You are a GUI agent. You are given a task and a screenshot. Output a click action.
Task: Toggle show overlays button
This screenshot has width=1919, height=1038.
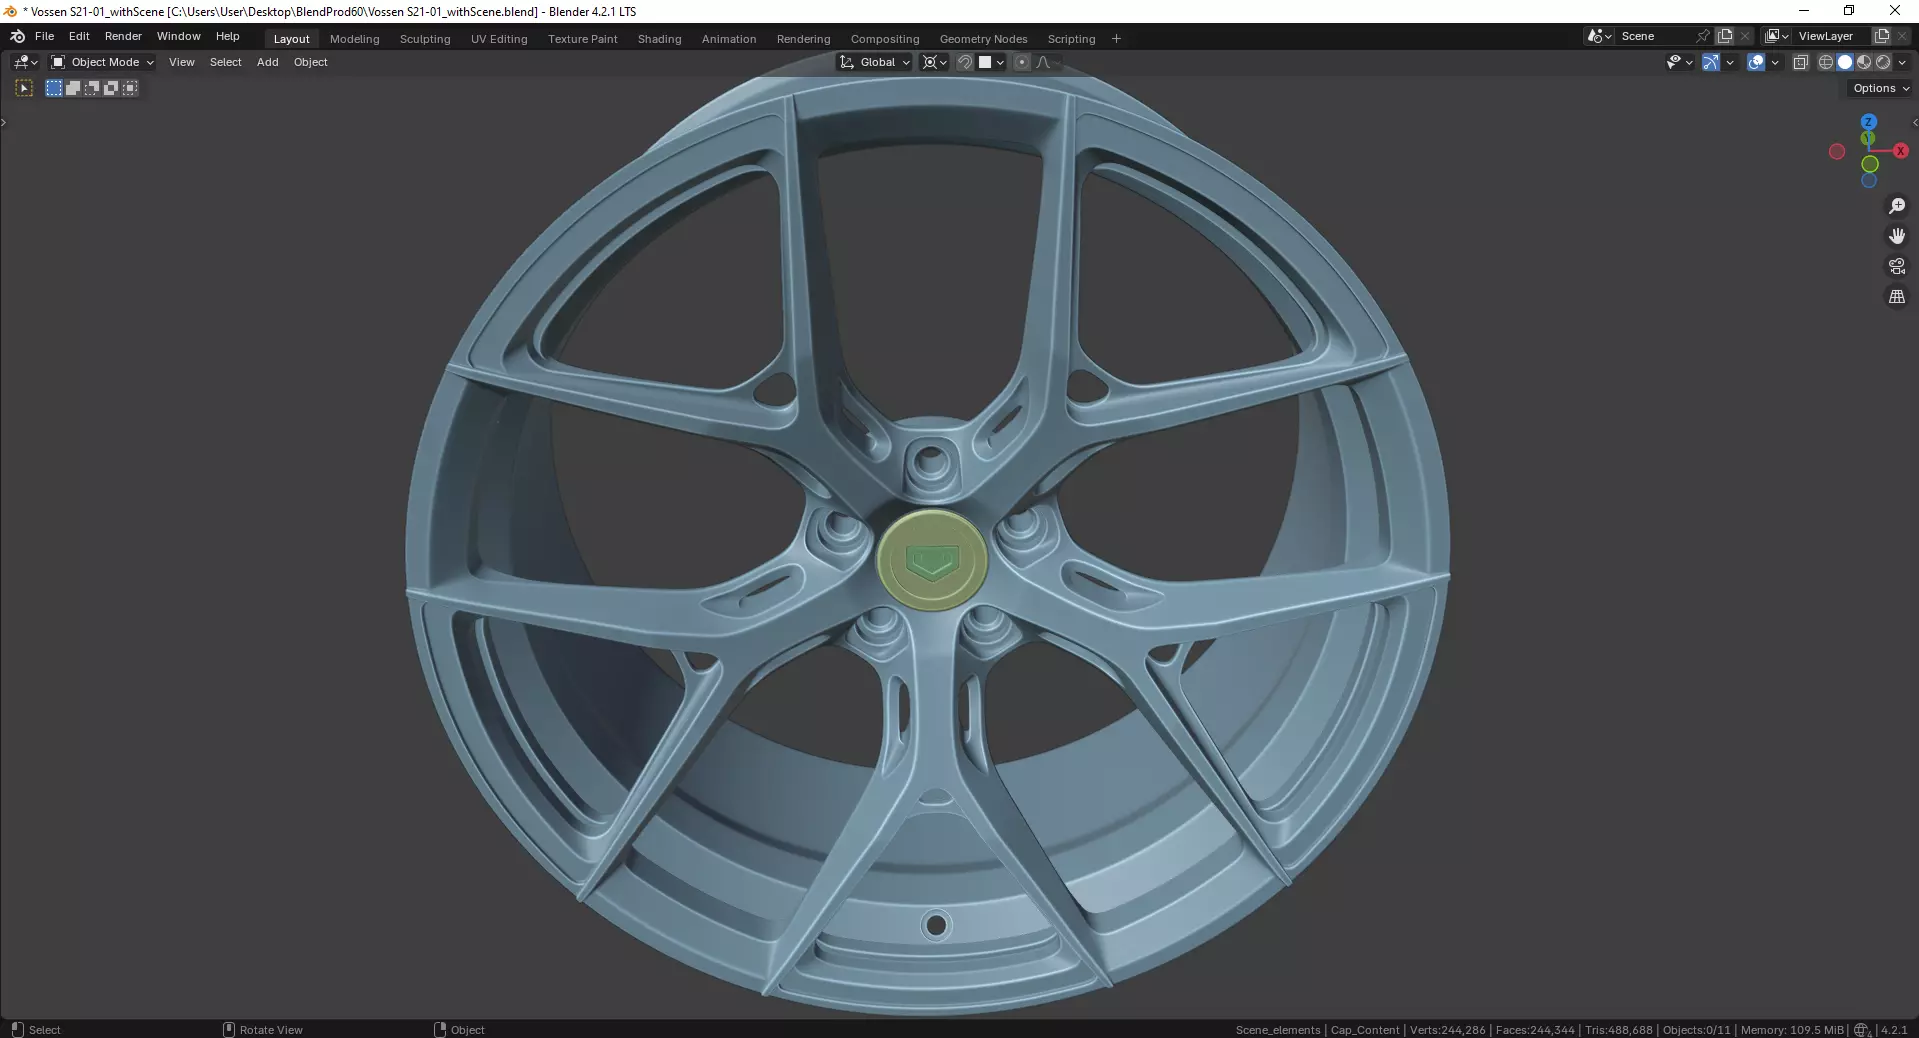[x=1756, y=62]
